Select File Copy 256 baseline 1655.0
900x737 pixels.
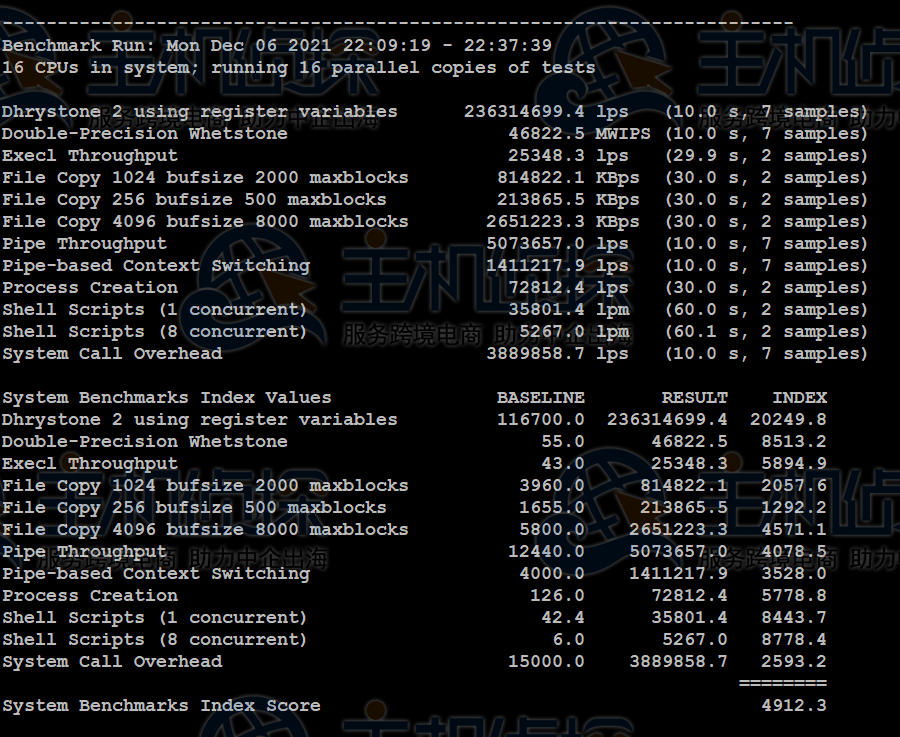[x=552, y=507]
